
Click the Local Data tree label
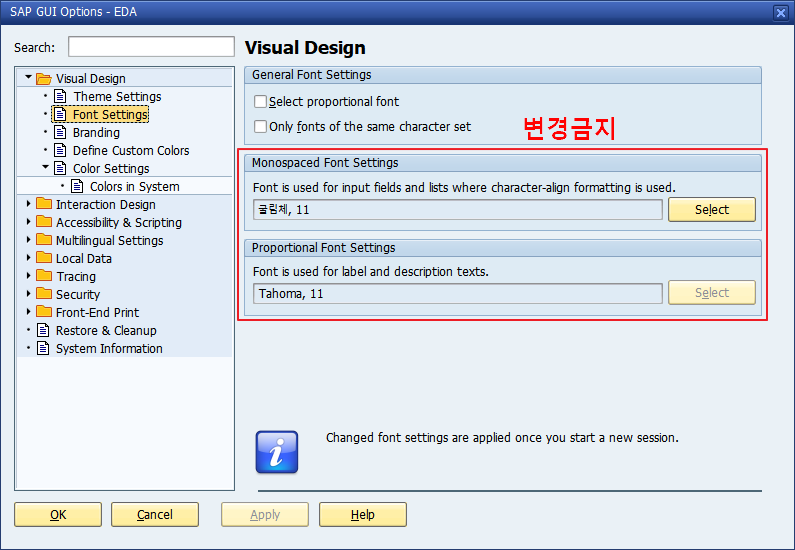pos(84,259)
